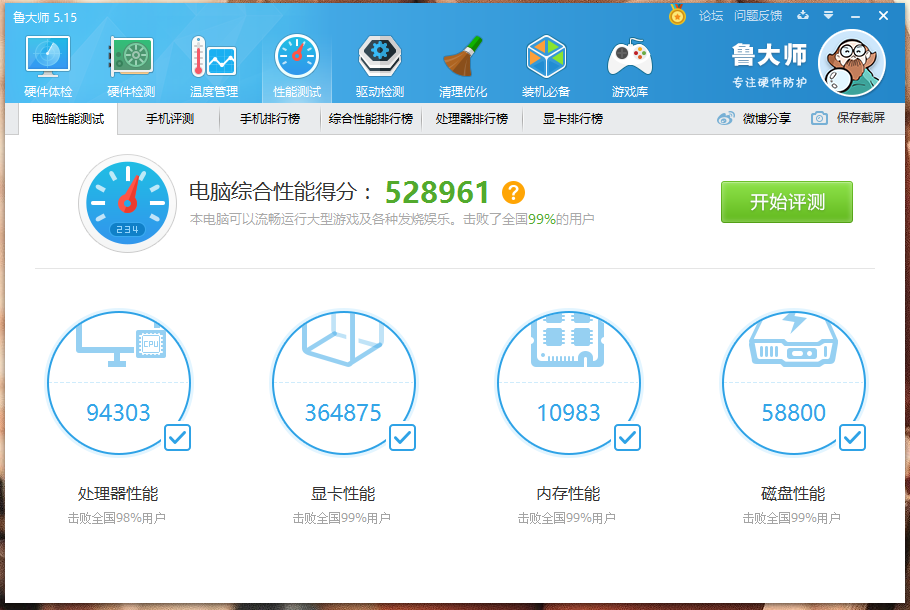
Task: Click the 鲁大师 5.15 window title
Action: pos(45,17)
